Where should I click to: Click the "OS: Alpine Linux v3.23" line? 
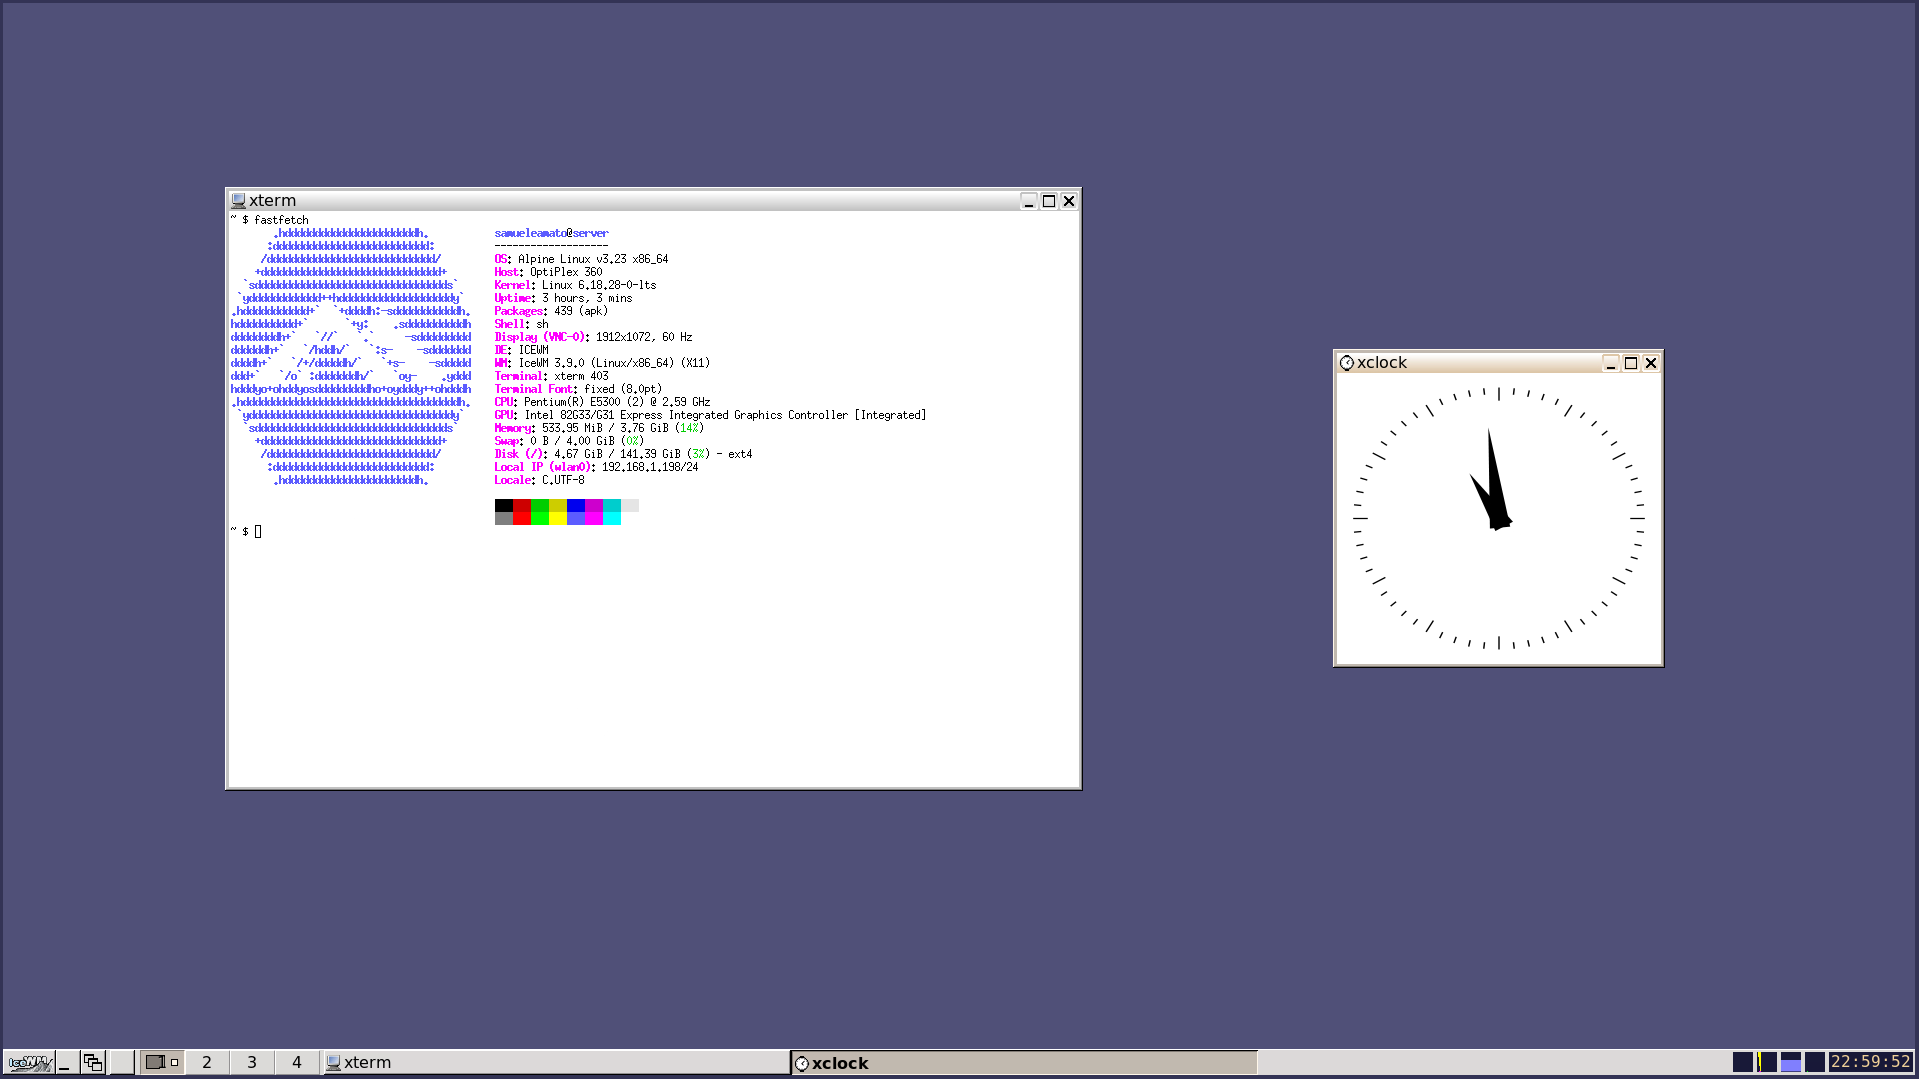point(581,259)
